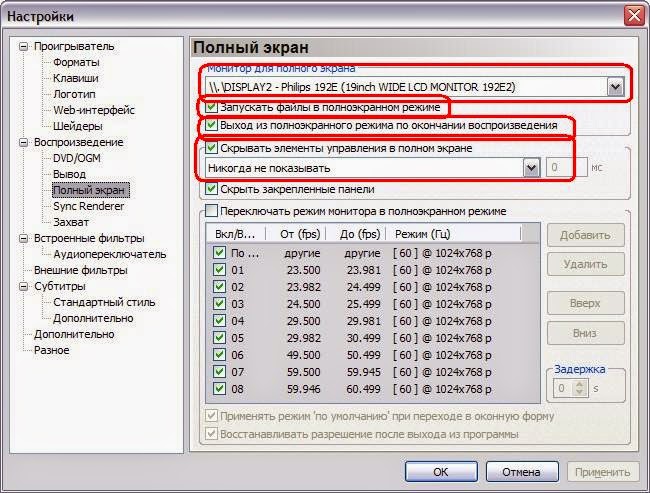This screenshot has width=650, height=493.
Task: Enable 'Переключать режим монитора' checkbox
Action: click(x=212, y=211)
